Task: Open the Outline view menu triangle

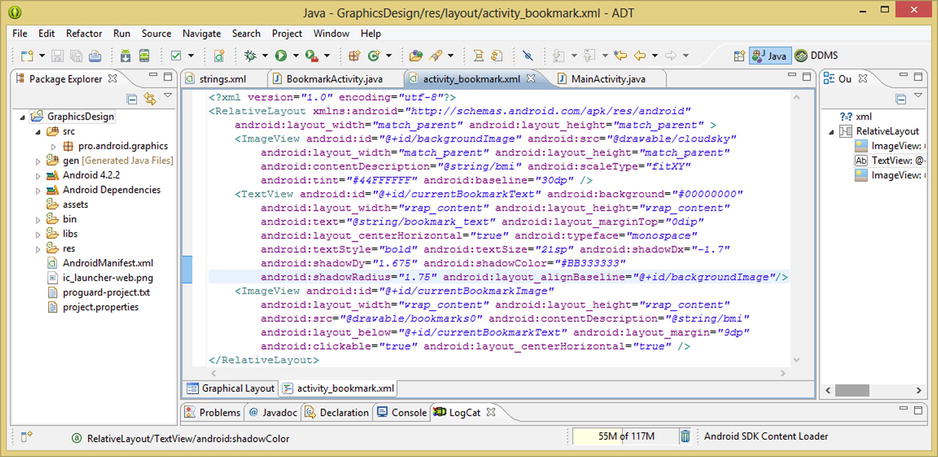Action: 918,95
